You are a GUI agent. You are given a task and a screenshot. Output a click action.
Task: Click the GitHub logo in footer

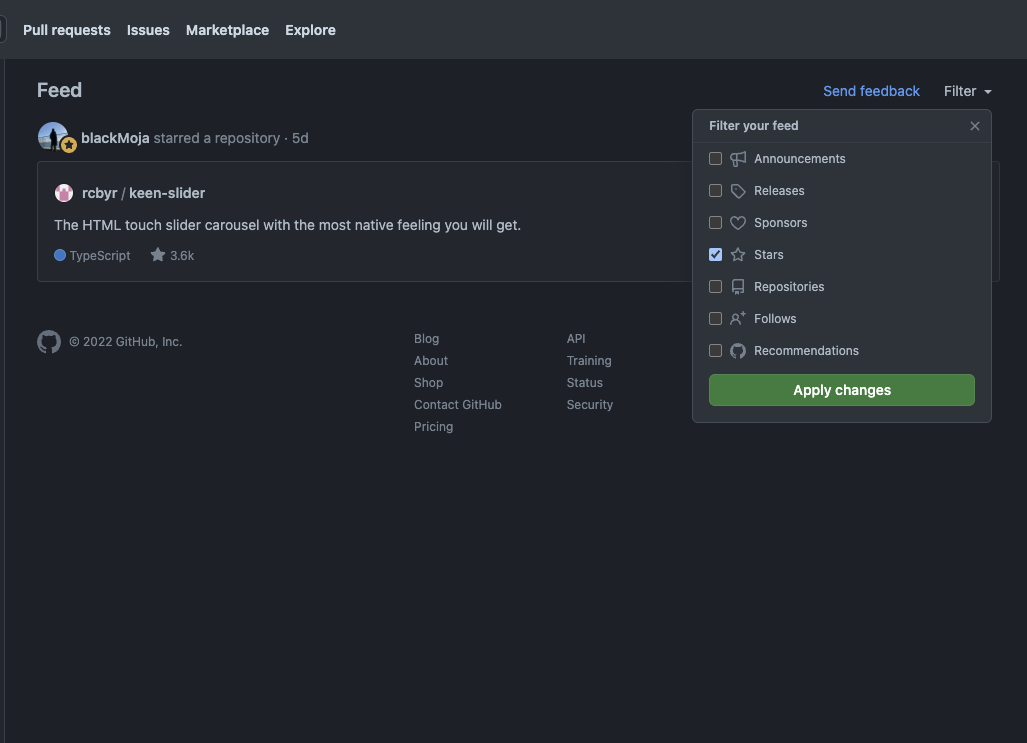point(49,341)
